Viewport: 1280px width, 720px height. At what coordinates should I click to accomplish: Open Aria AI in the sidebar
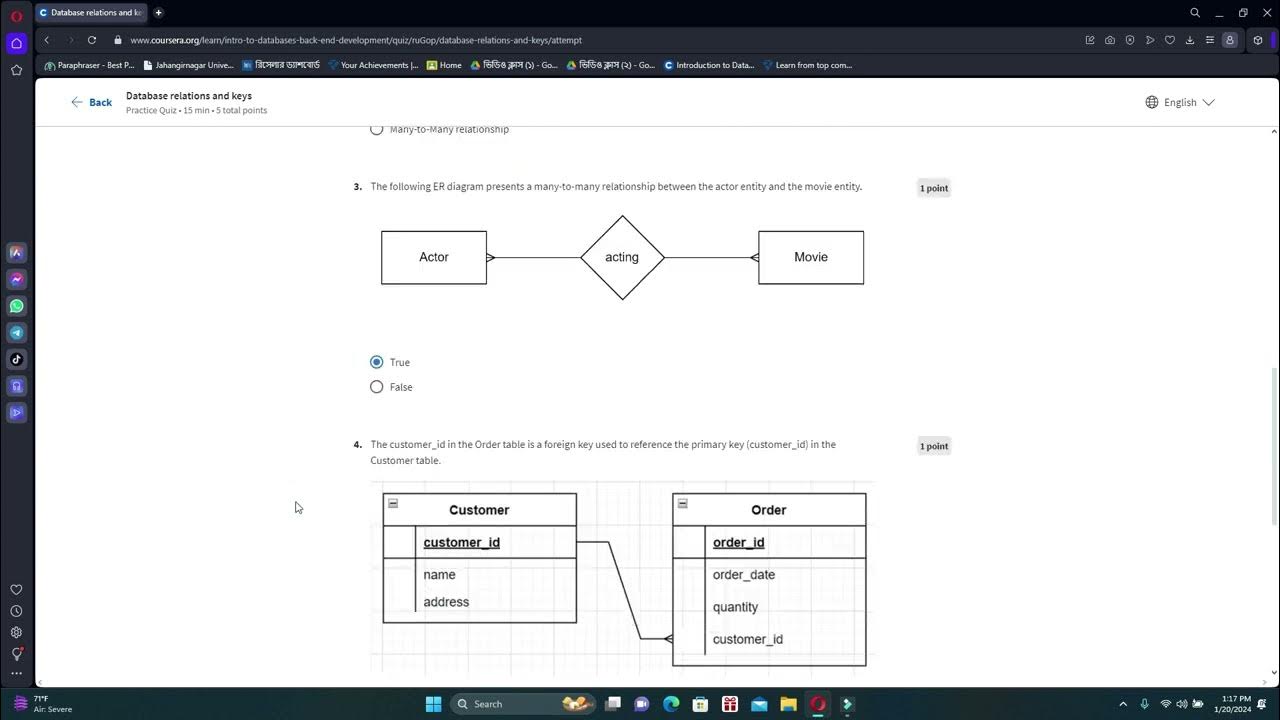coord(16,253)
